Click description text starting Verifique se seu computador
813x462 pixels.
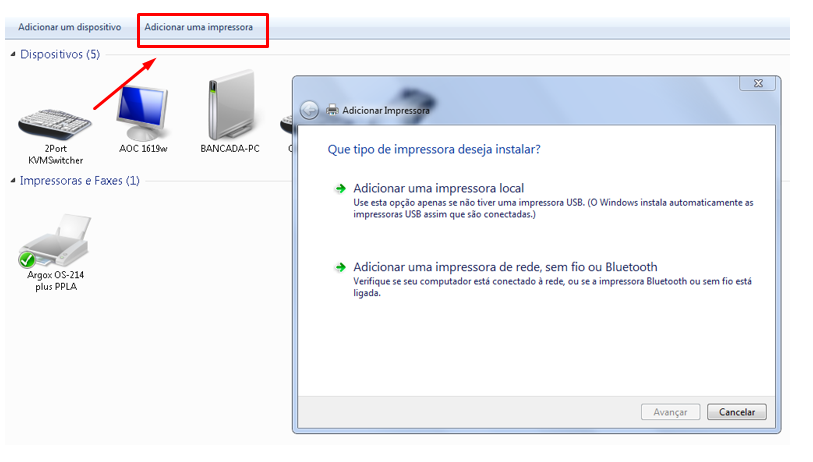[x=552, y=287]
